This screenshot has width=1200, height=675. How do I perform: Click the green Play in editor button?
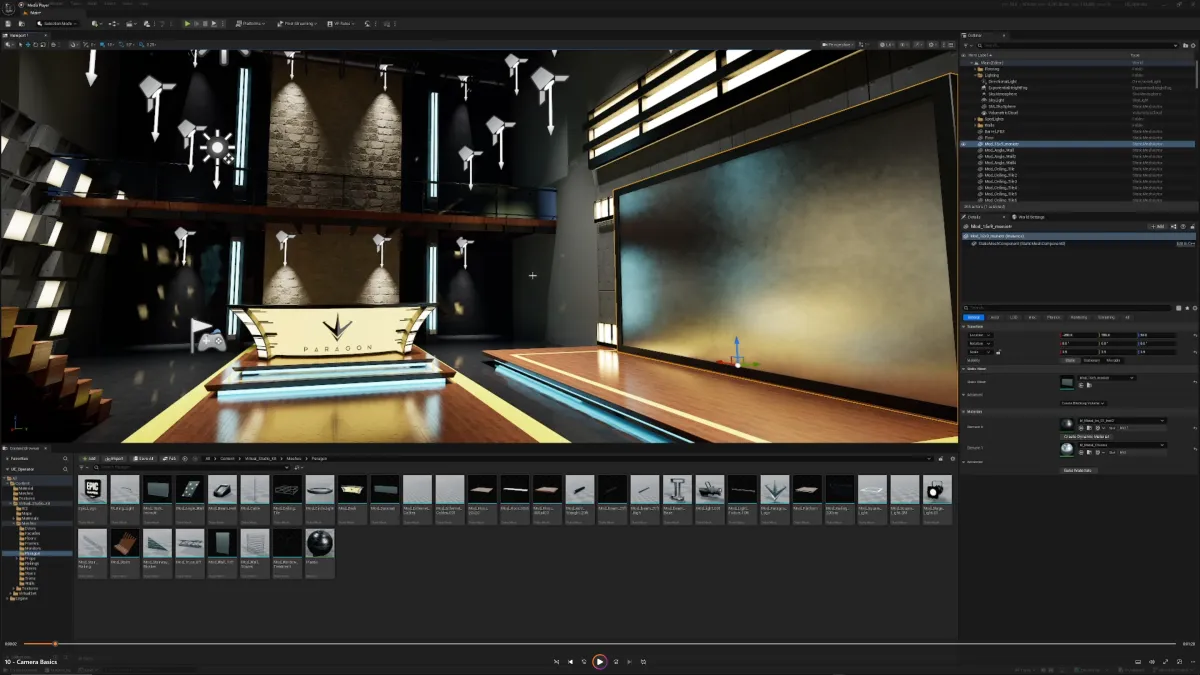(x=187, y=24)
